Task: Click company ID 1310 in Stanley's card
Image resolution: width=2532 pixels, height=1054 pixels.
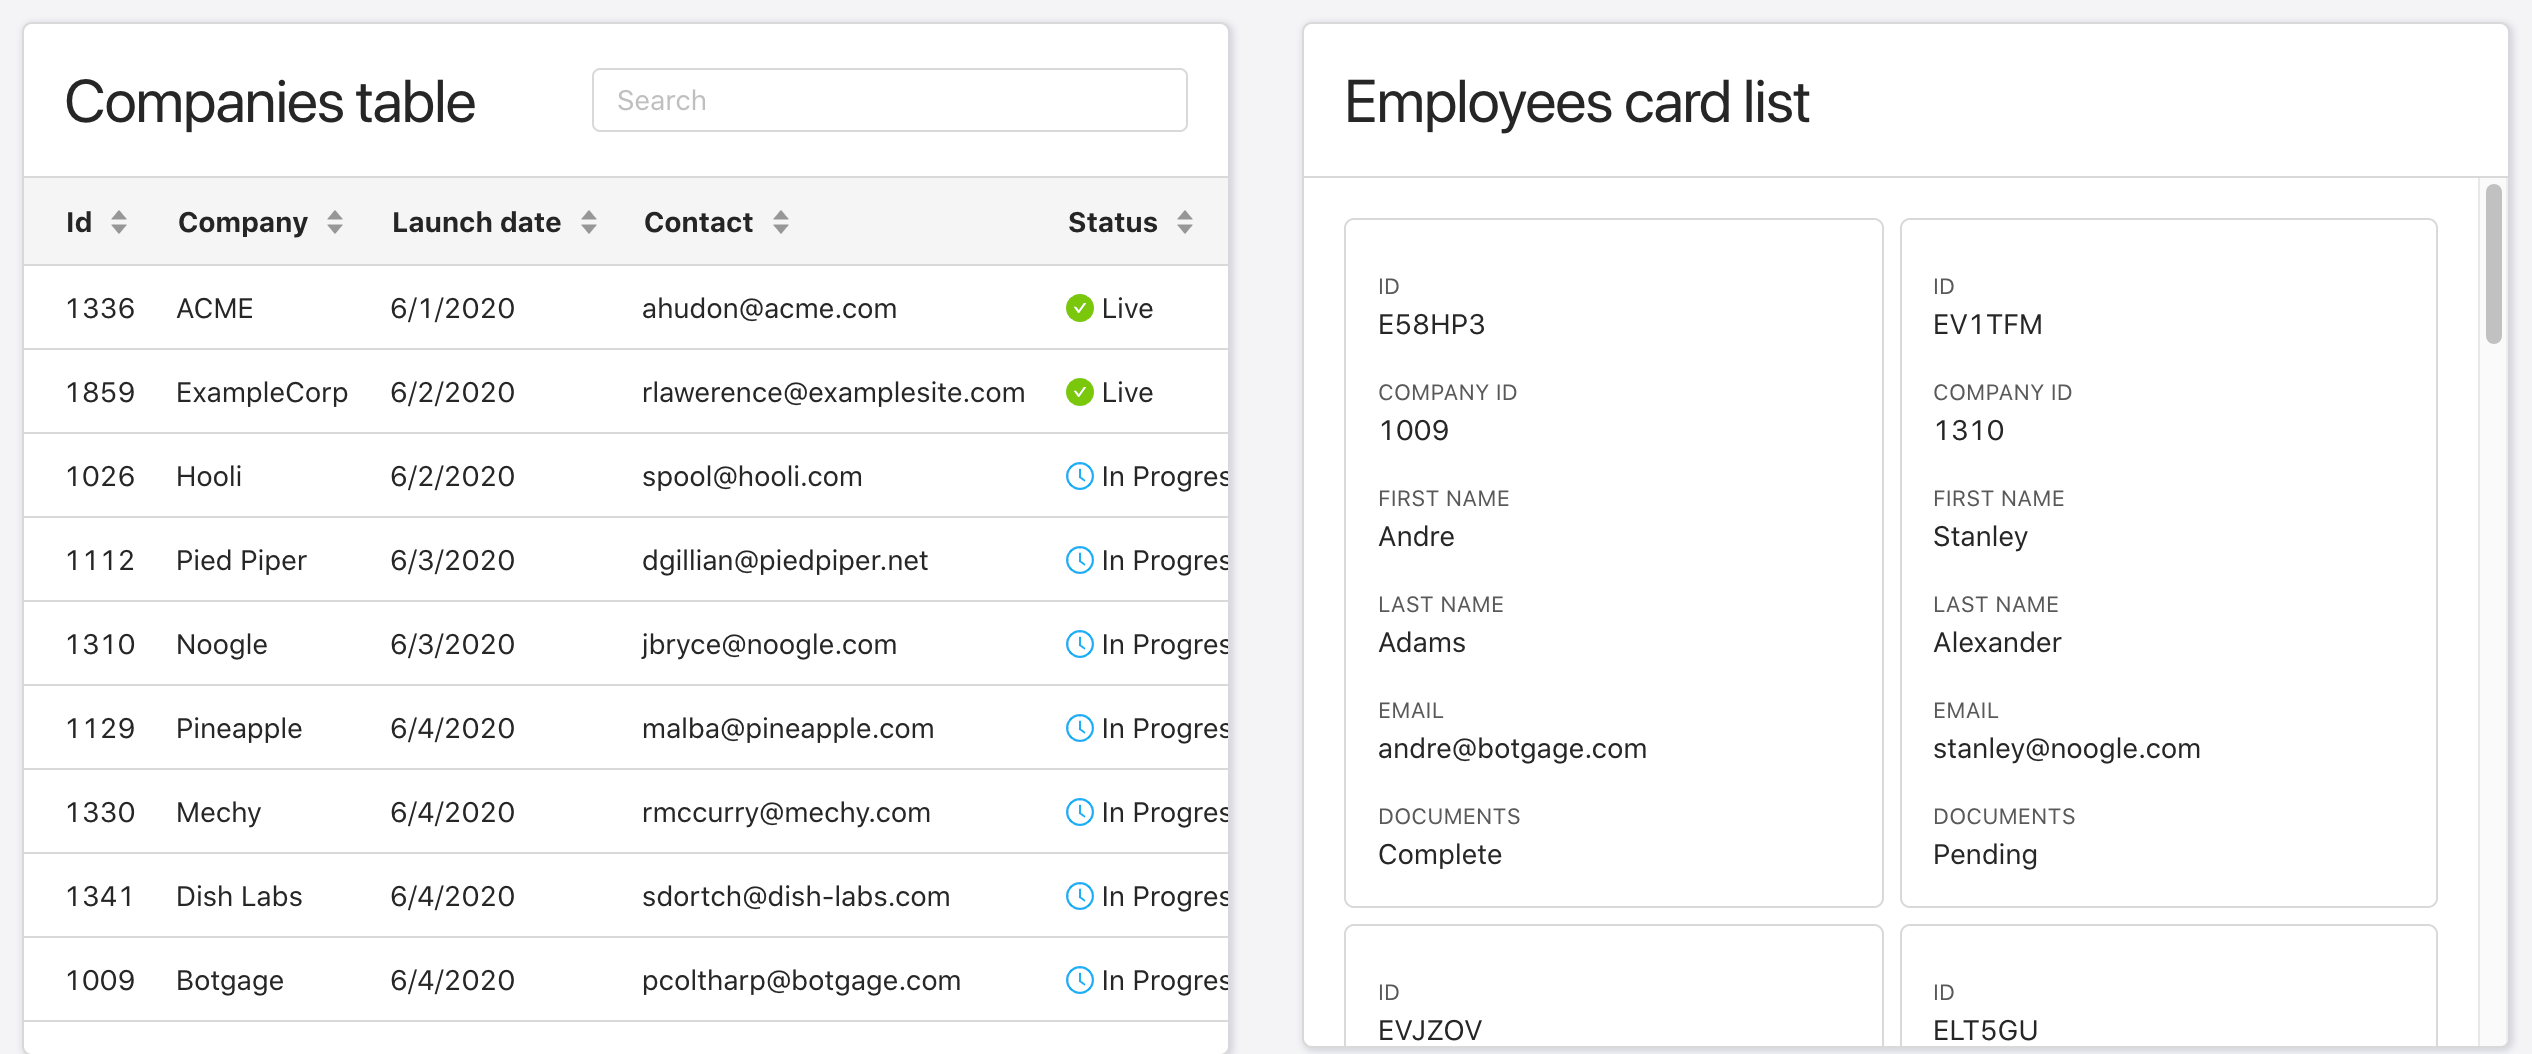Action: 1968,430
